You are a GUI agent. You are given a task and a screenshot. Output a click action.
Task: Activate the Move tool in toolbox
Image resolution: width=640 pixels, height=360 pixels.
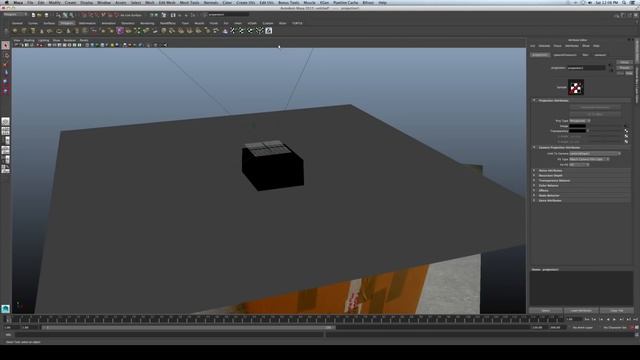[x=5, y=73]
